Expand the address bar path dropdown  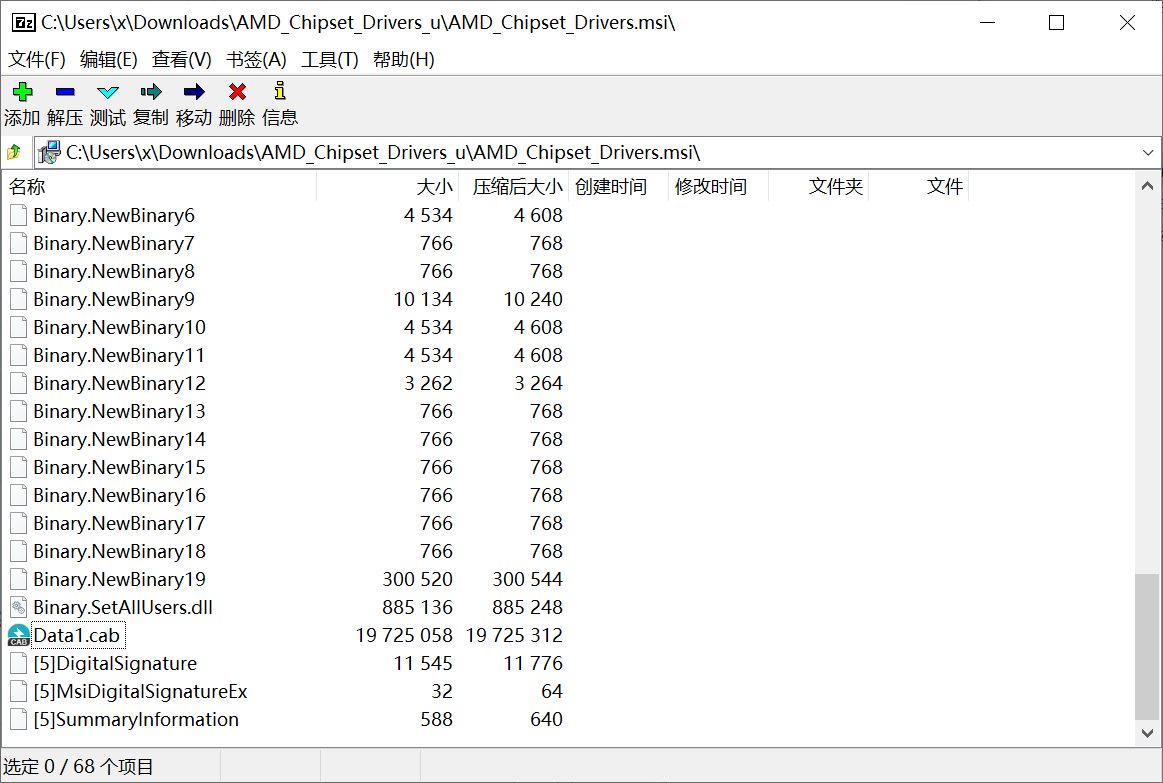(1148, 153)
